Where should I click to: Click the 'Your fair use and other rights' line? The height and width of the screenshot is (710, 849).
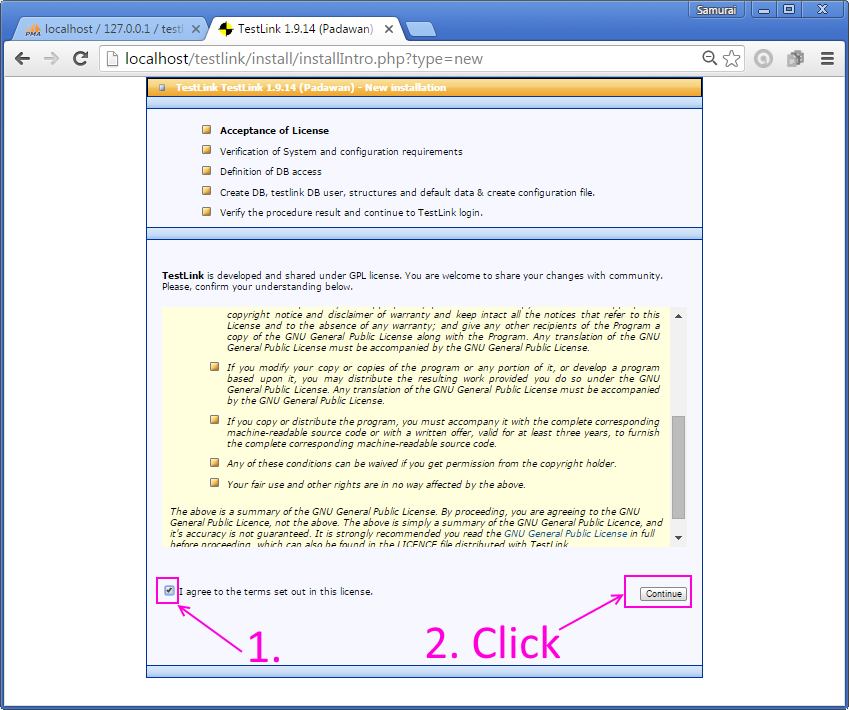[376, 484]
